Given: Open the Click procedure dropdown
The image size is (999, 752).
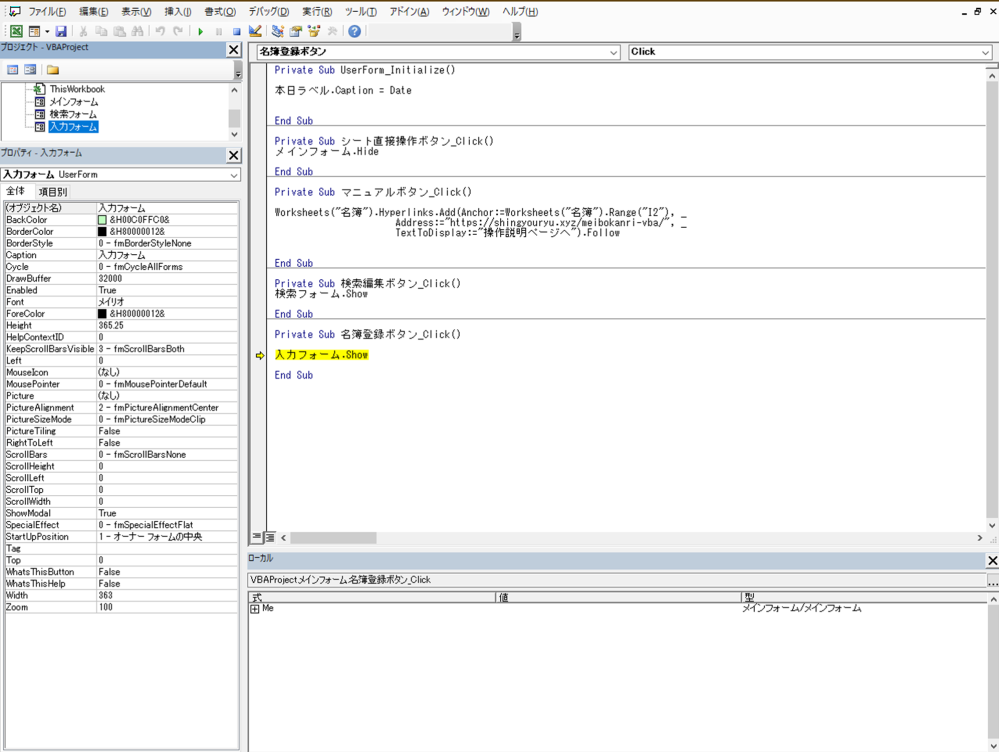Looking at the screenshot, I should [x=986, y=51].
